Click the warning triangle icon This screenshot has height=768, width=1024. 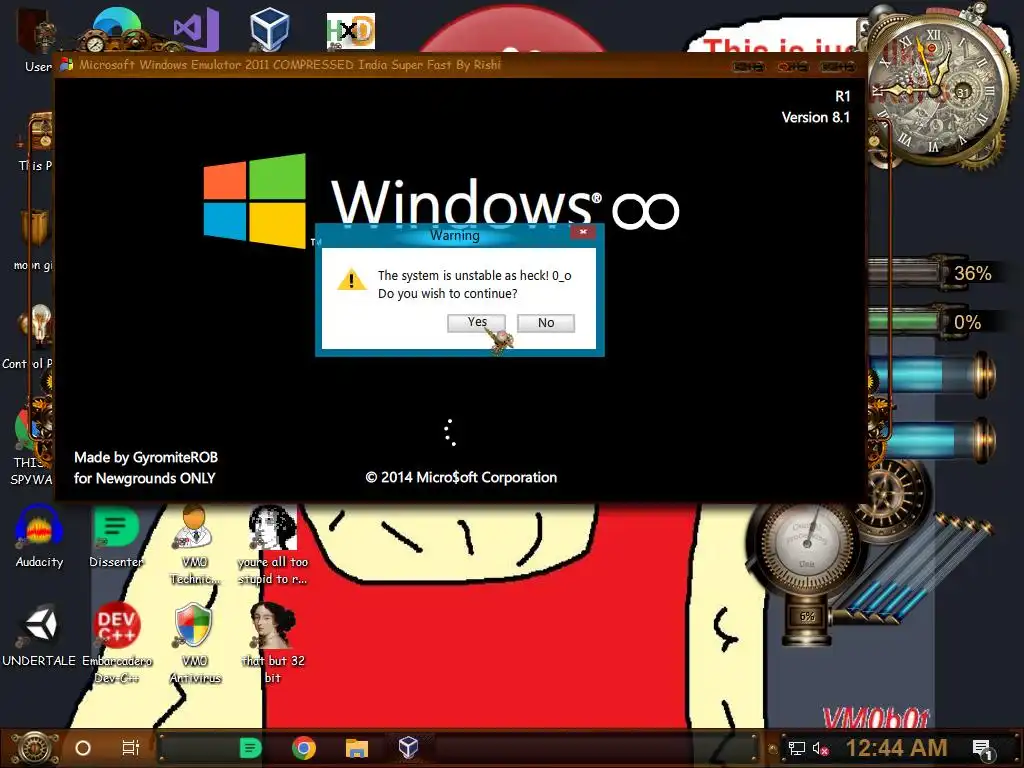pos(351,280)
